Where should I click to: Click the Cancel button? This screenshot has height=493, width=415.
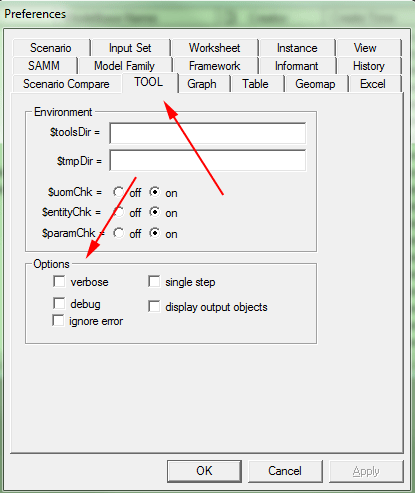pyautogui.click(x=285, y=471)
